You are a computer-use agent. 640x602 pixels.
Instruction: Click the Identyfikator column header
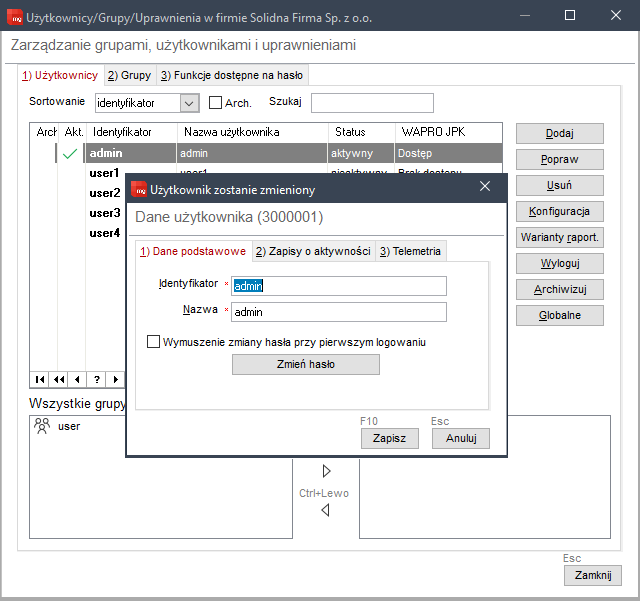click(x=132, y=132)
